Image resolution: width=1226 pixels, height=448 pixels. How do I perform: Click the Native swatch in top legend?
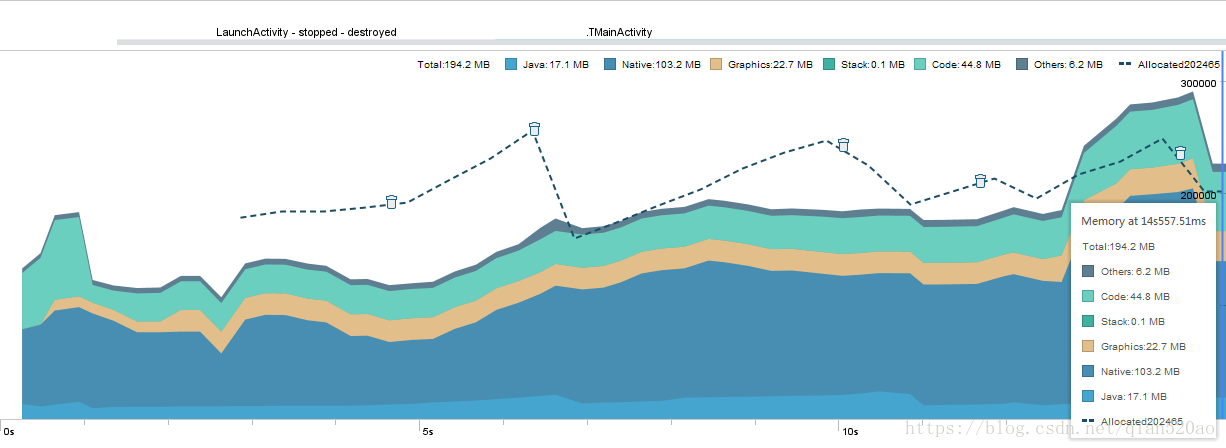tap(610, 64)
